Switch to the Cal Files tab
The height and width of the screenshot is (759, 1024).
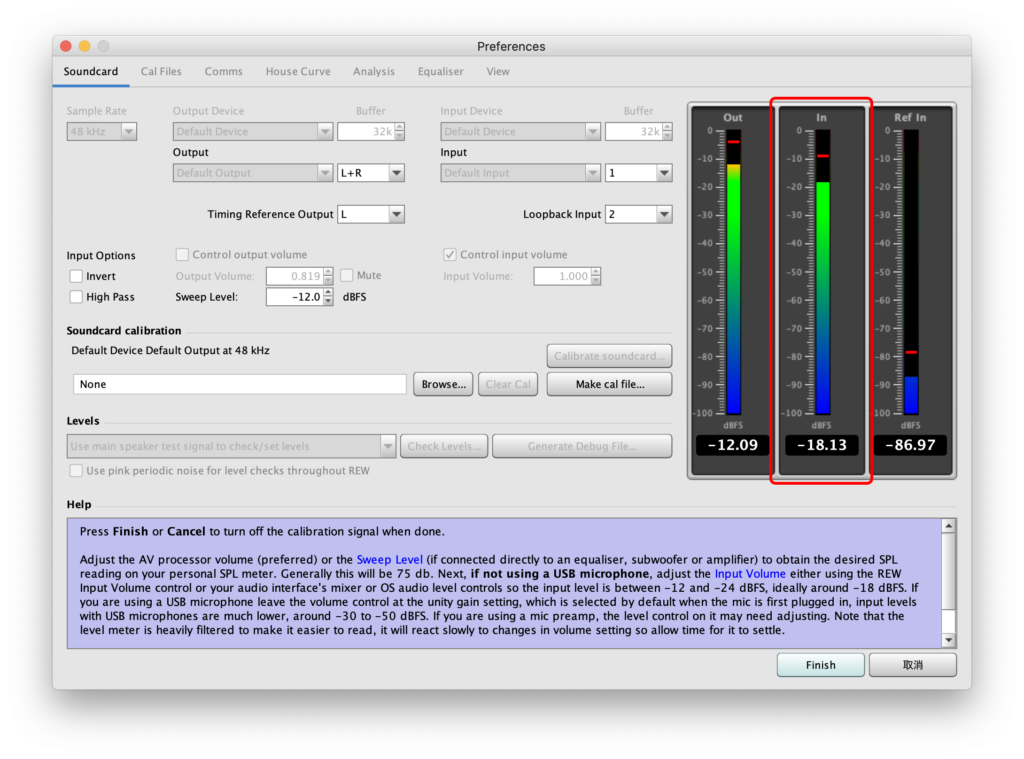[161, 72]
